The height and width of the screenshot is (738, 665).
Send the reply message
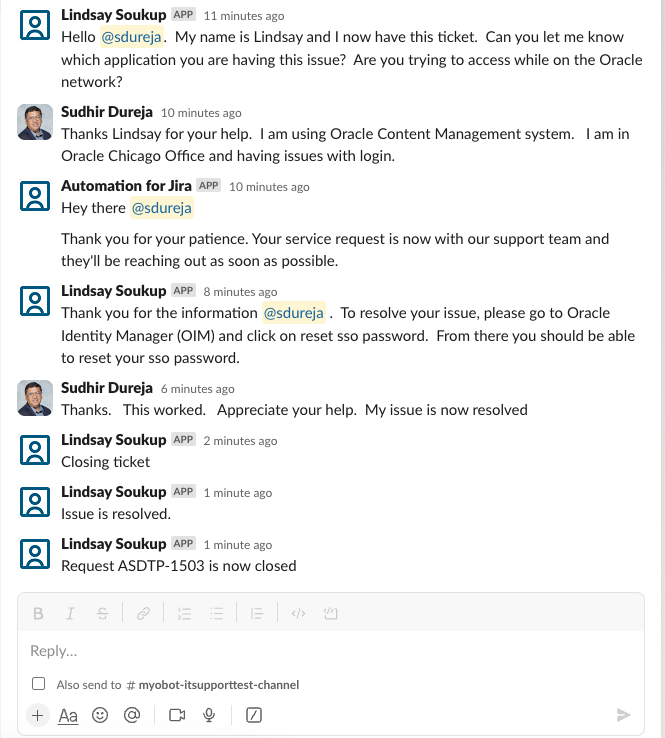(x=623, y=715)
